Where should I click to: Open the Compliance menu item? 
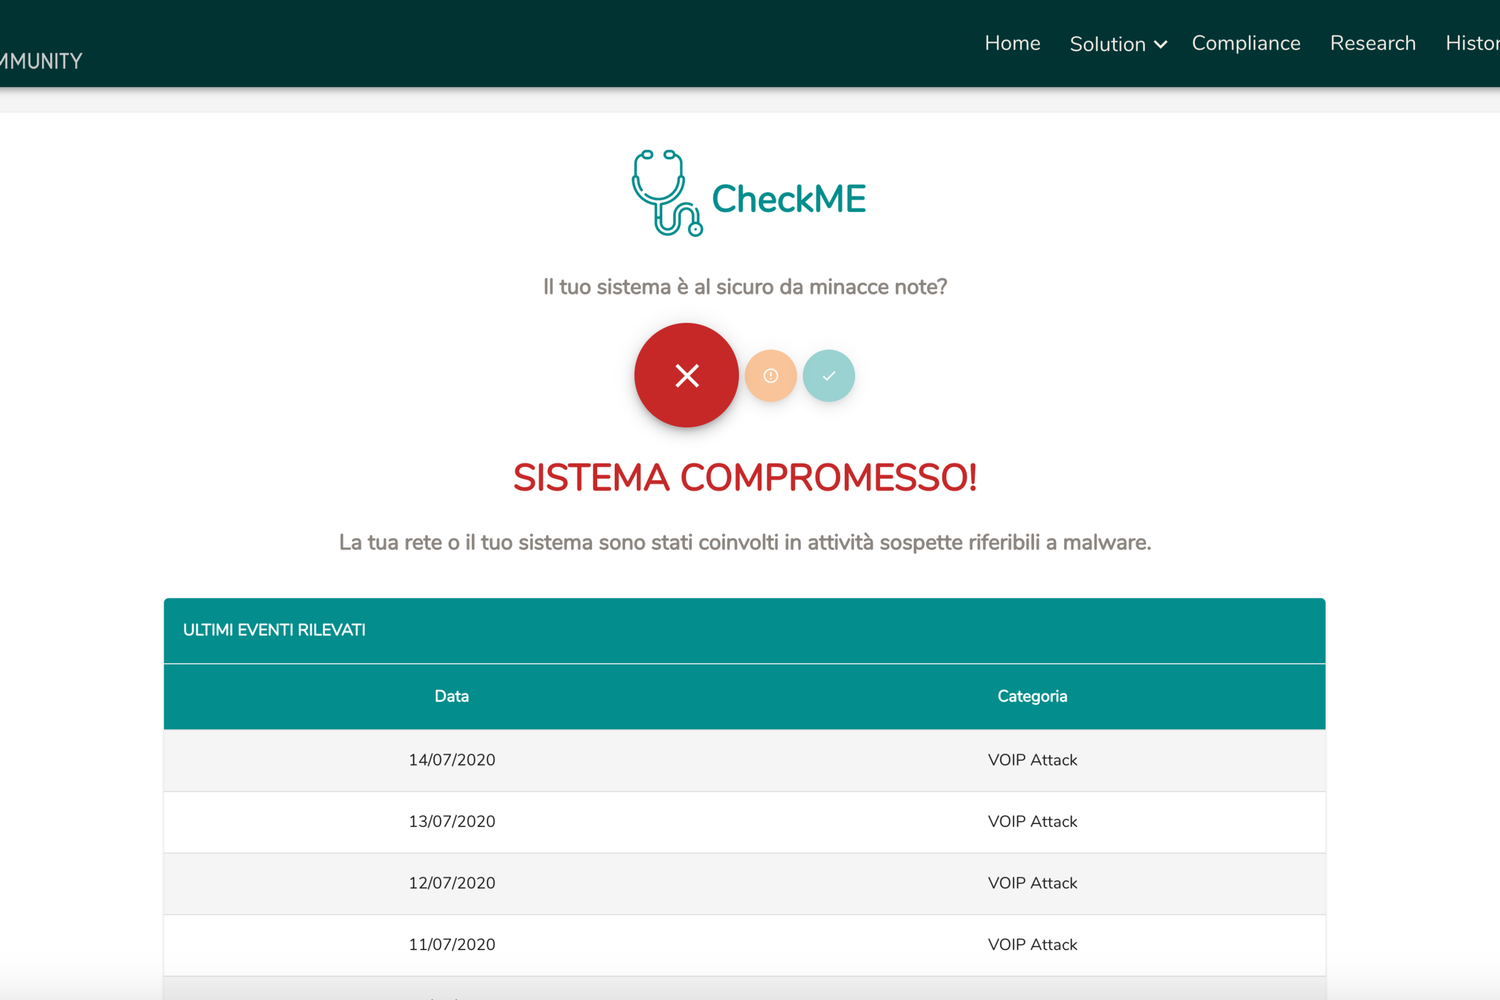(1245, 43)
